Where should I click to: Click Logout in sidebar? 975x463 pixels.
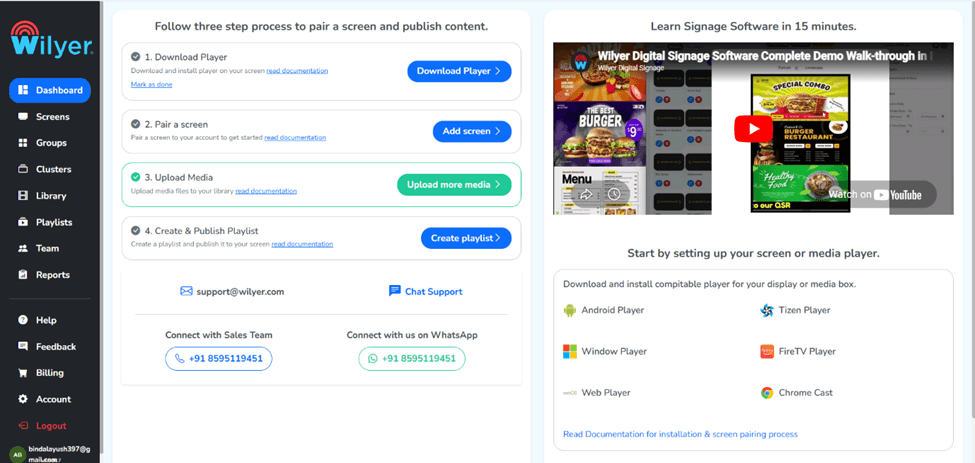click(51, 426)
